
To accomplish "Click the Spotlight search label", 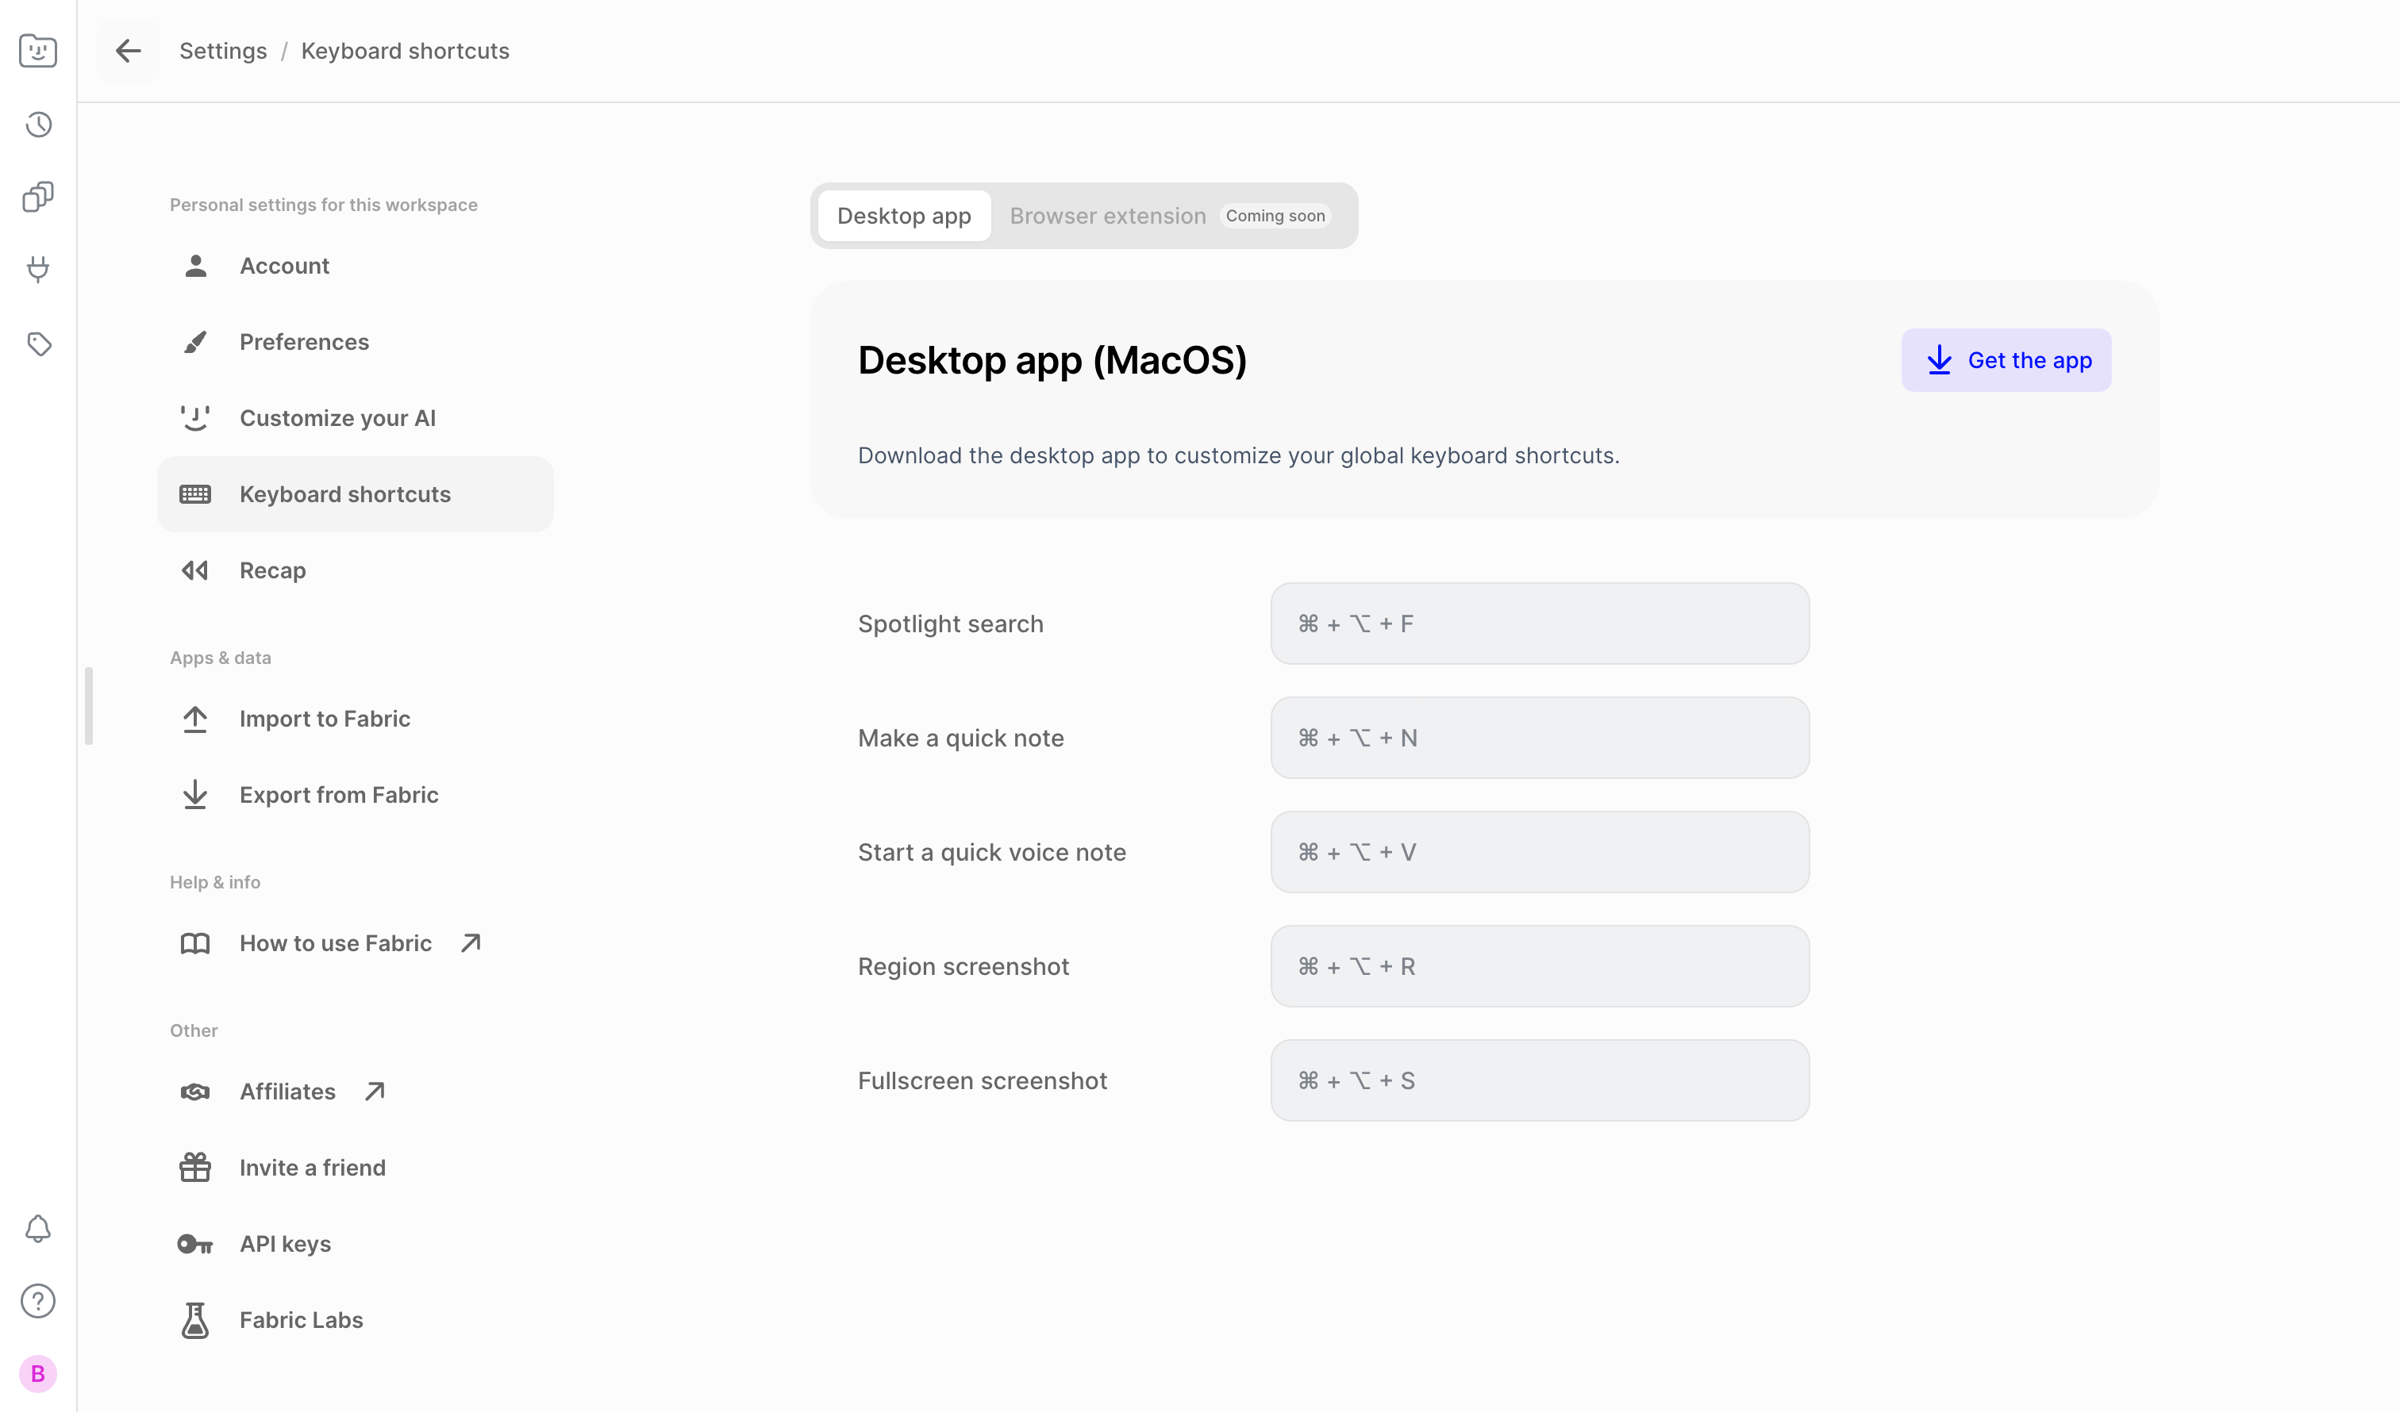I will (950, 624).
